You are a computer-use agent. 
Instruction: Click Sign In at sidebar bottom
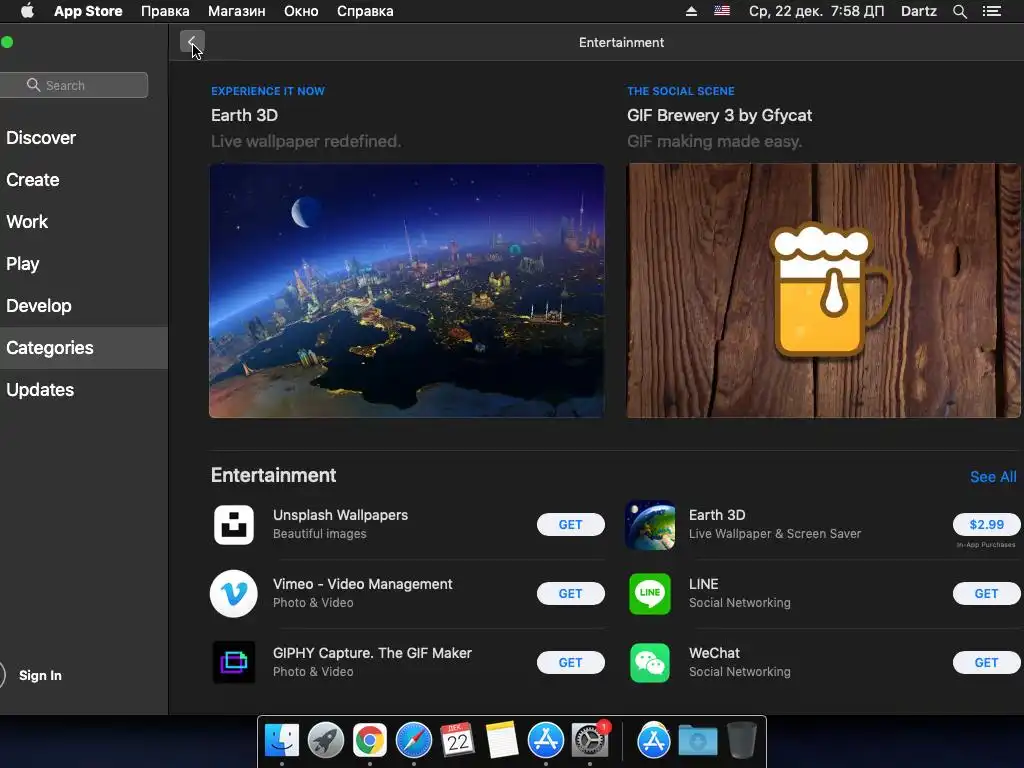(40, 675)
